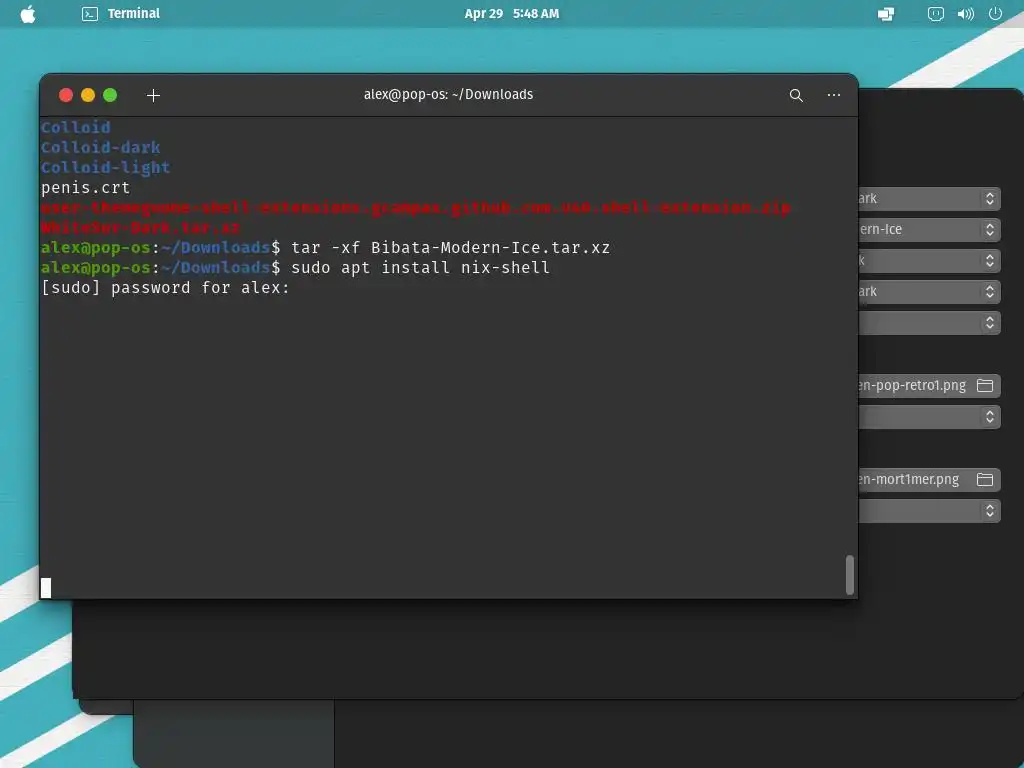The width and height of the screenshot is (1024, 768).
Task: Click the '[sudo] password for alex:' prompt
Action: 165,288
